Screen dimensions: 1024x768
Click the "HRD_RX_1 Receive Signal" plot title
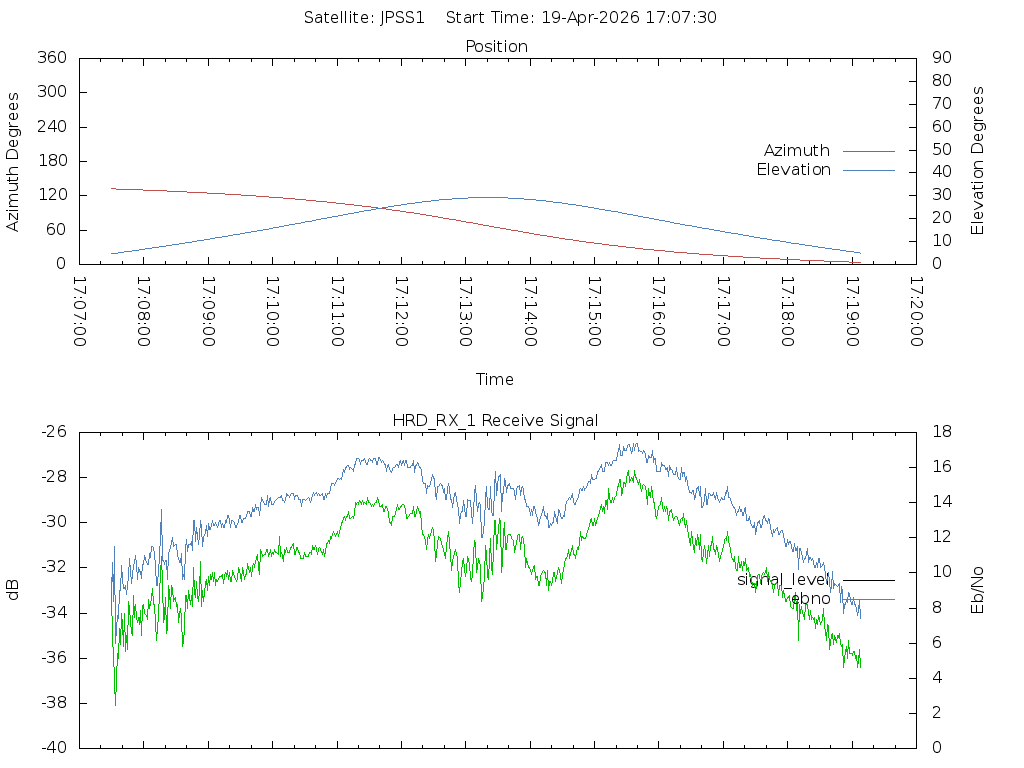(495, 421)
